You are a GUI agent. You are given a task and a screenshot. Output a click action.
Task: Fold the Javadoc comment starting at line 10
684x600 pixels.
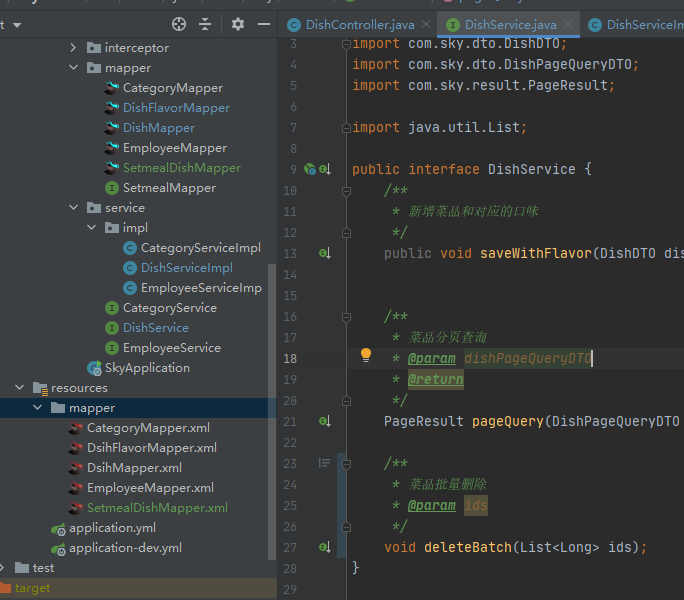coord(345,191)
